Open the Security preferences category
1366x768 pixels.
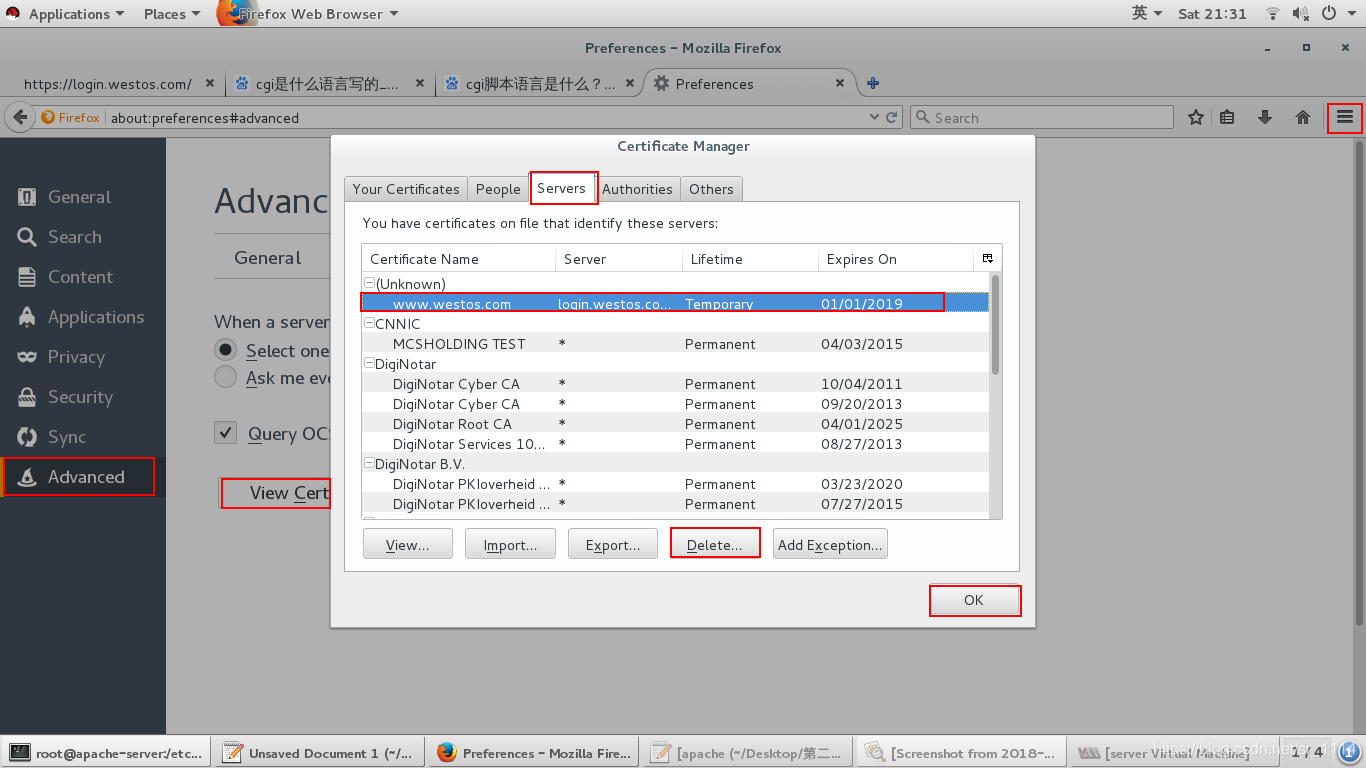[82, 397]
